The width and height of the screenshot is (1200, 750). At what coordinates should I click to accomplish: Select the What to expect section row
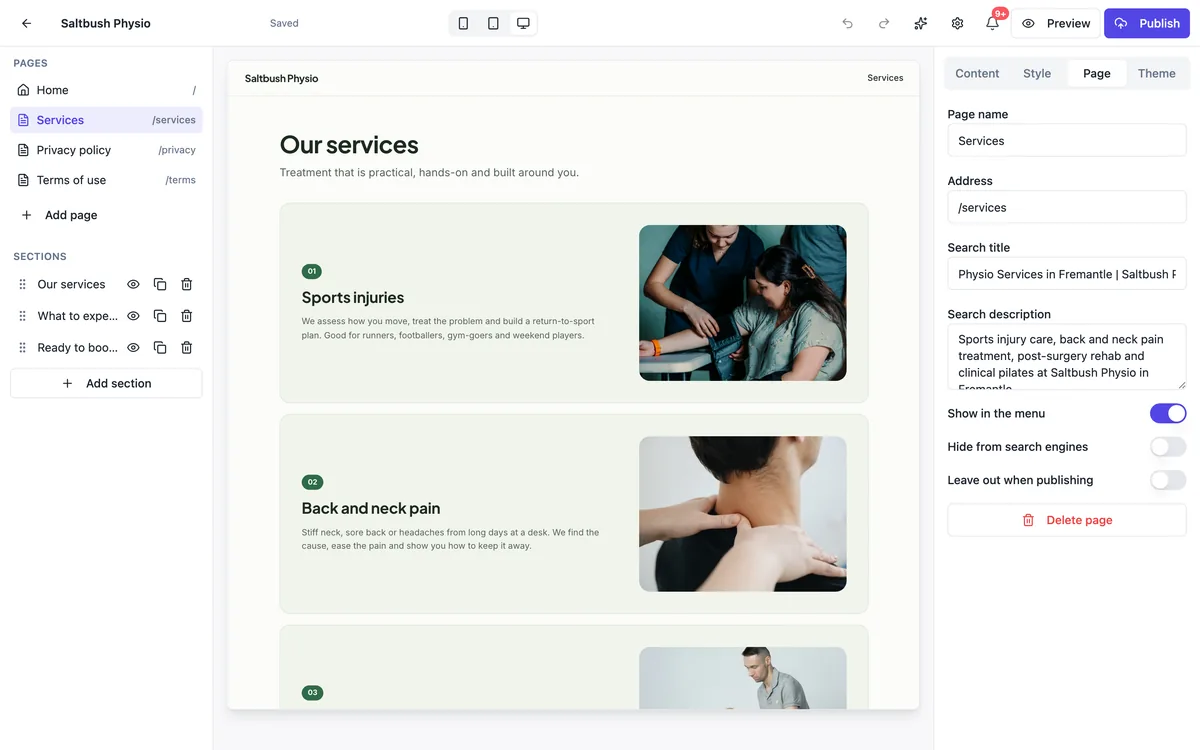[x=106, y=316]
